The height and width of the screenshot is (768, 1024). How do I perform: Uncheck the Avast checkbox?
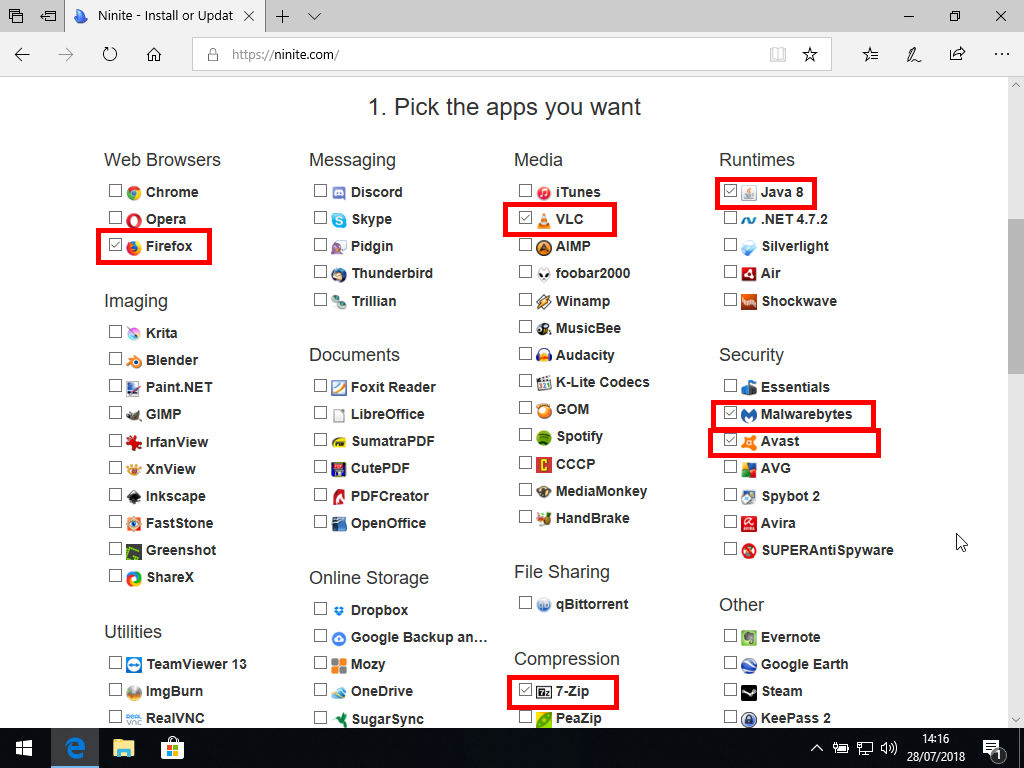[x=731, y=440]
